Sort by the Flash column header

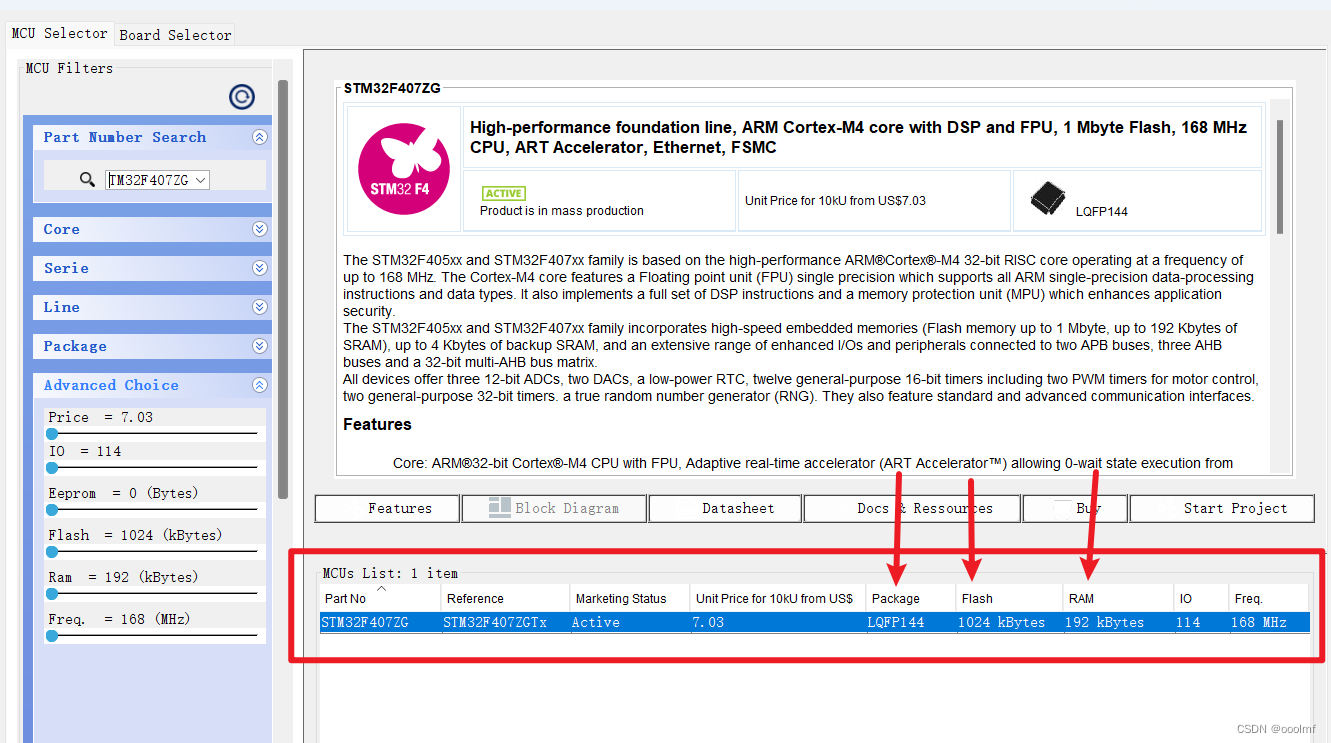tap(1009, 598)
